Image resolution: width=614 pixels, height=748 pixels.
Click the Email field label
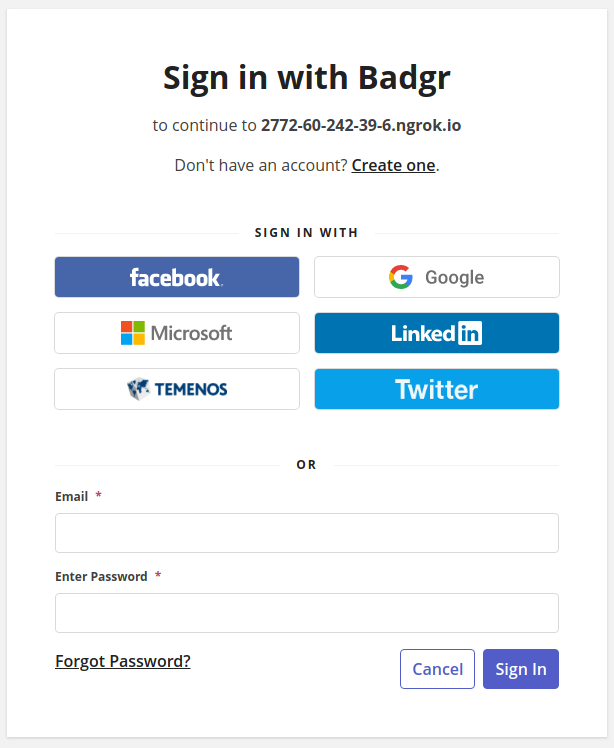tap(72, 497)
